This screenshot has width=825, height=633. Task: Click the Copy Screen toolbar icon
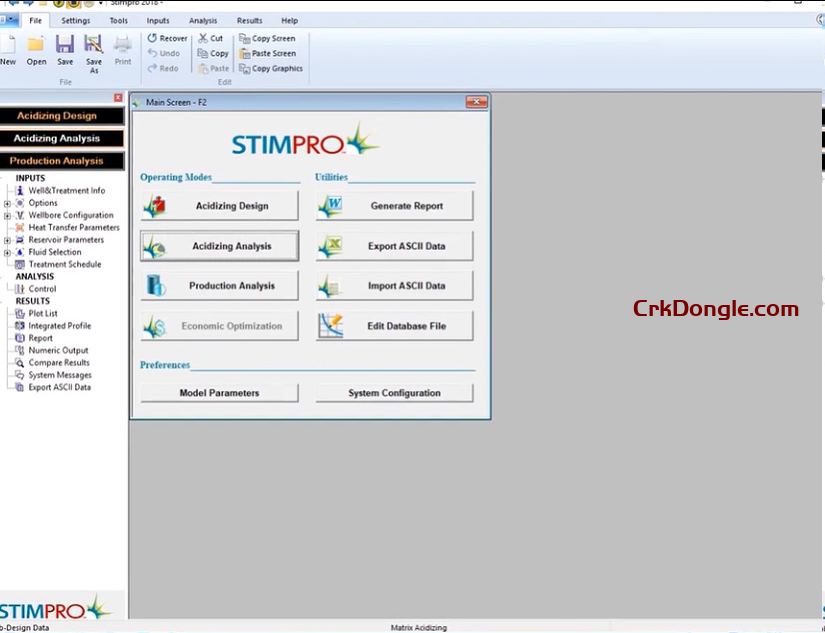click(x=245, y=39)
